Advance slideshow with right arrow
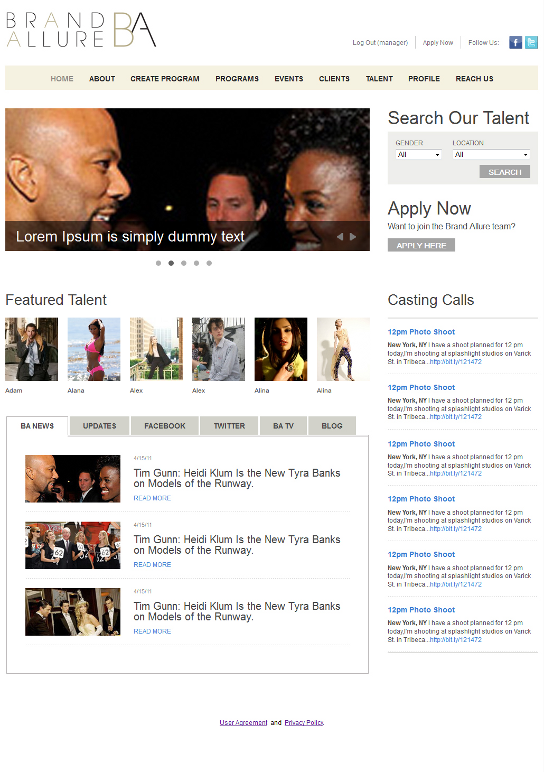Viewport: 544px width, 772px height. point(353,237)
